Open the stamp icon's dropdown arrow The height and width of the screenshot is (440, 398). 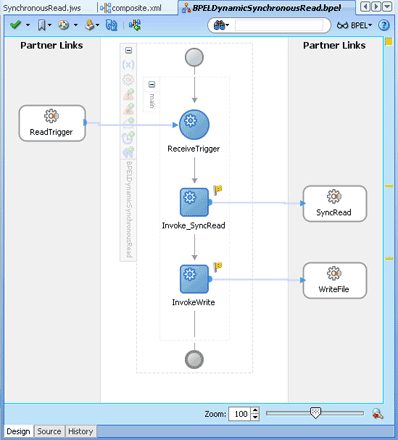coord(97,25)
